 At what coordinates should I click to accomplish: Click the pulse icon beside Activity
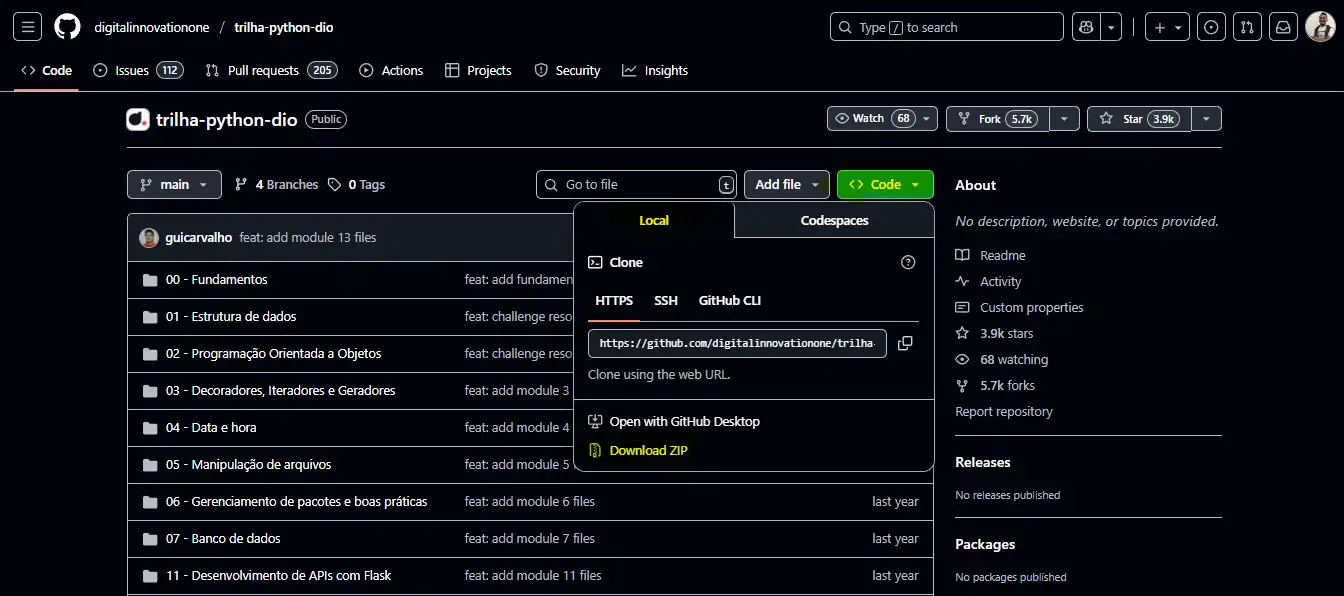pyautogui.click(x=962, y=282)
